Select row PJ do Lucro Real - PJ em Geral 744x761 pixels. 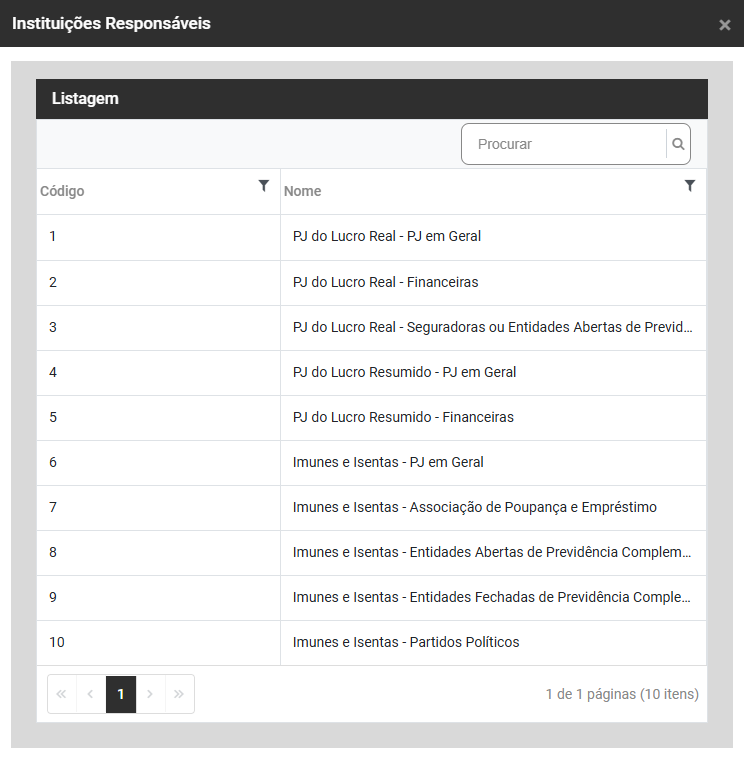tap(387, 237)
